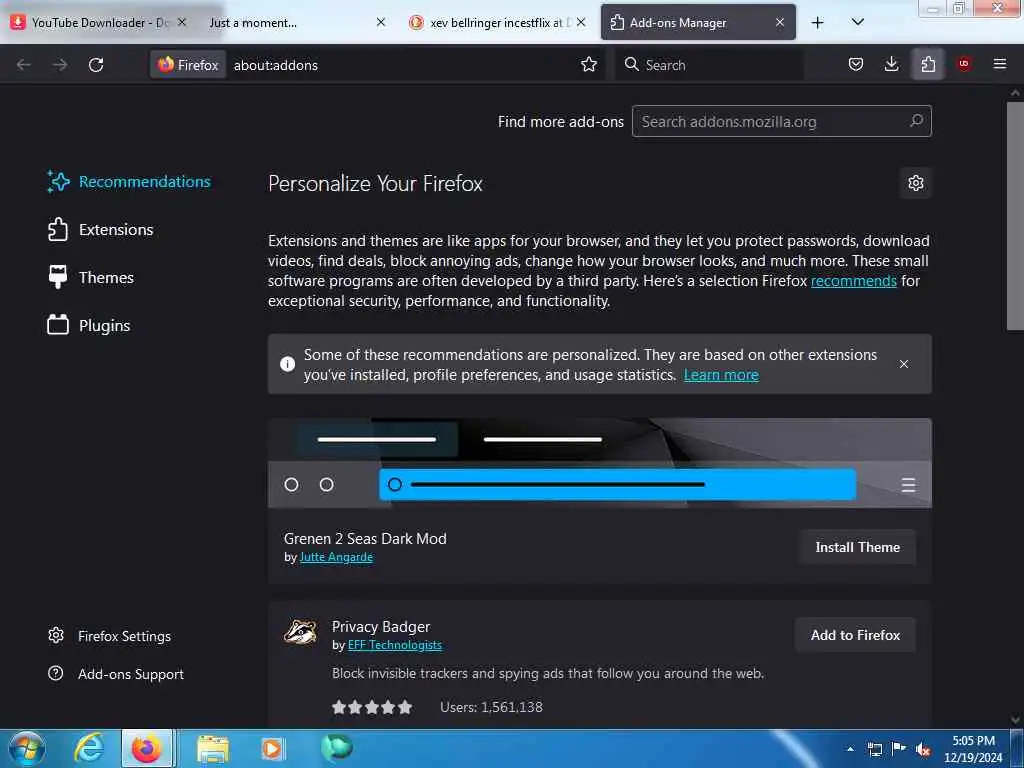This screenshot has width=1024, height=768.
Task: Click the Firefox taskbar icon
Action: (x=147, y=748)
